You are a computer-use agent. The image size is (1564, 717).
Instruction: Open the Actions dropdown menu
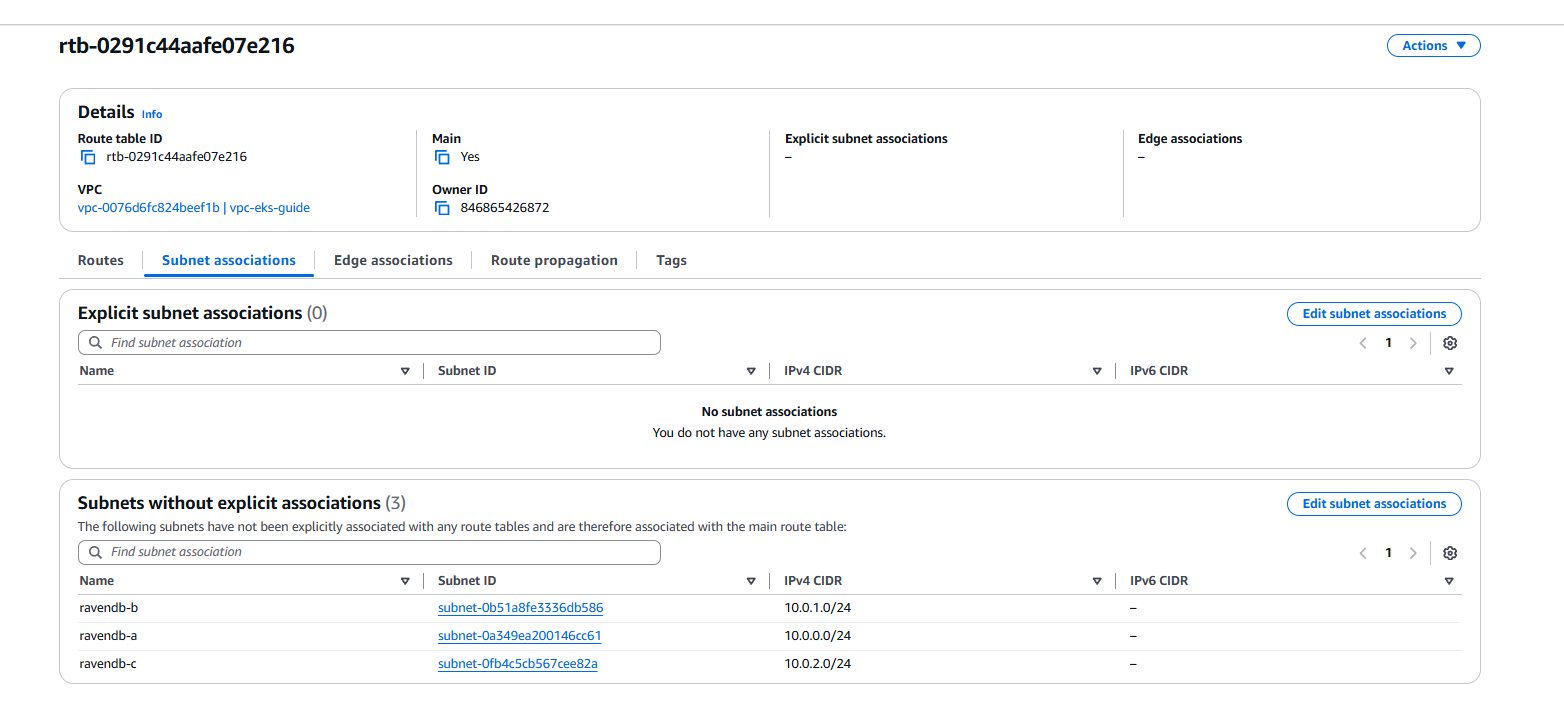pyautogui.click(x=1433, y=45)
